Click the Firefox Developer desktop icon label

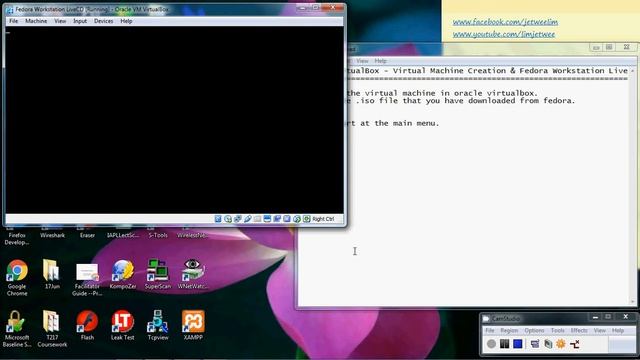click(x=17, y=239)
